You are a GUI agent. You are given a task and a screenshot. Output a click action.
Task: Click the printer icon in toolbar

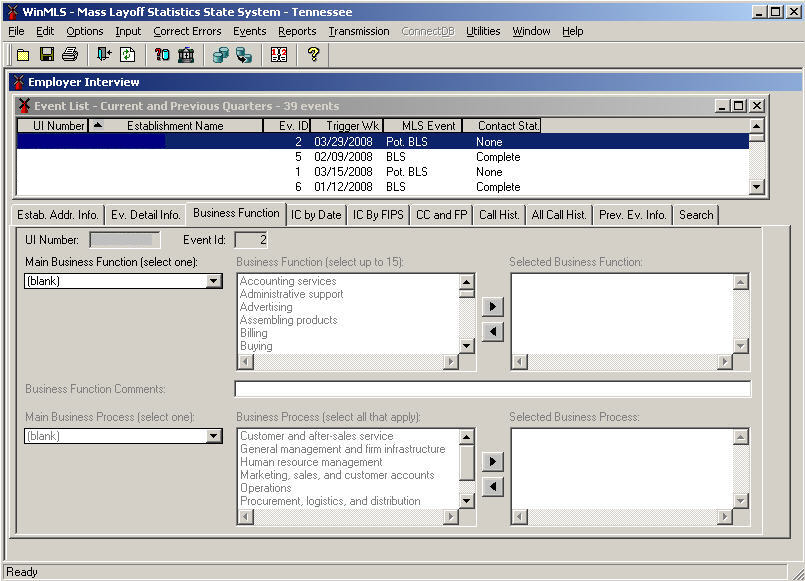[x=70, y=54]
